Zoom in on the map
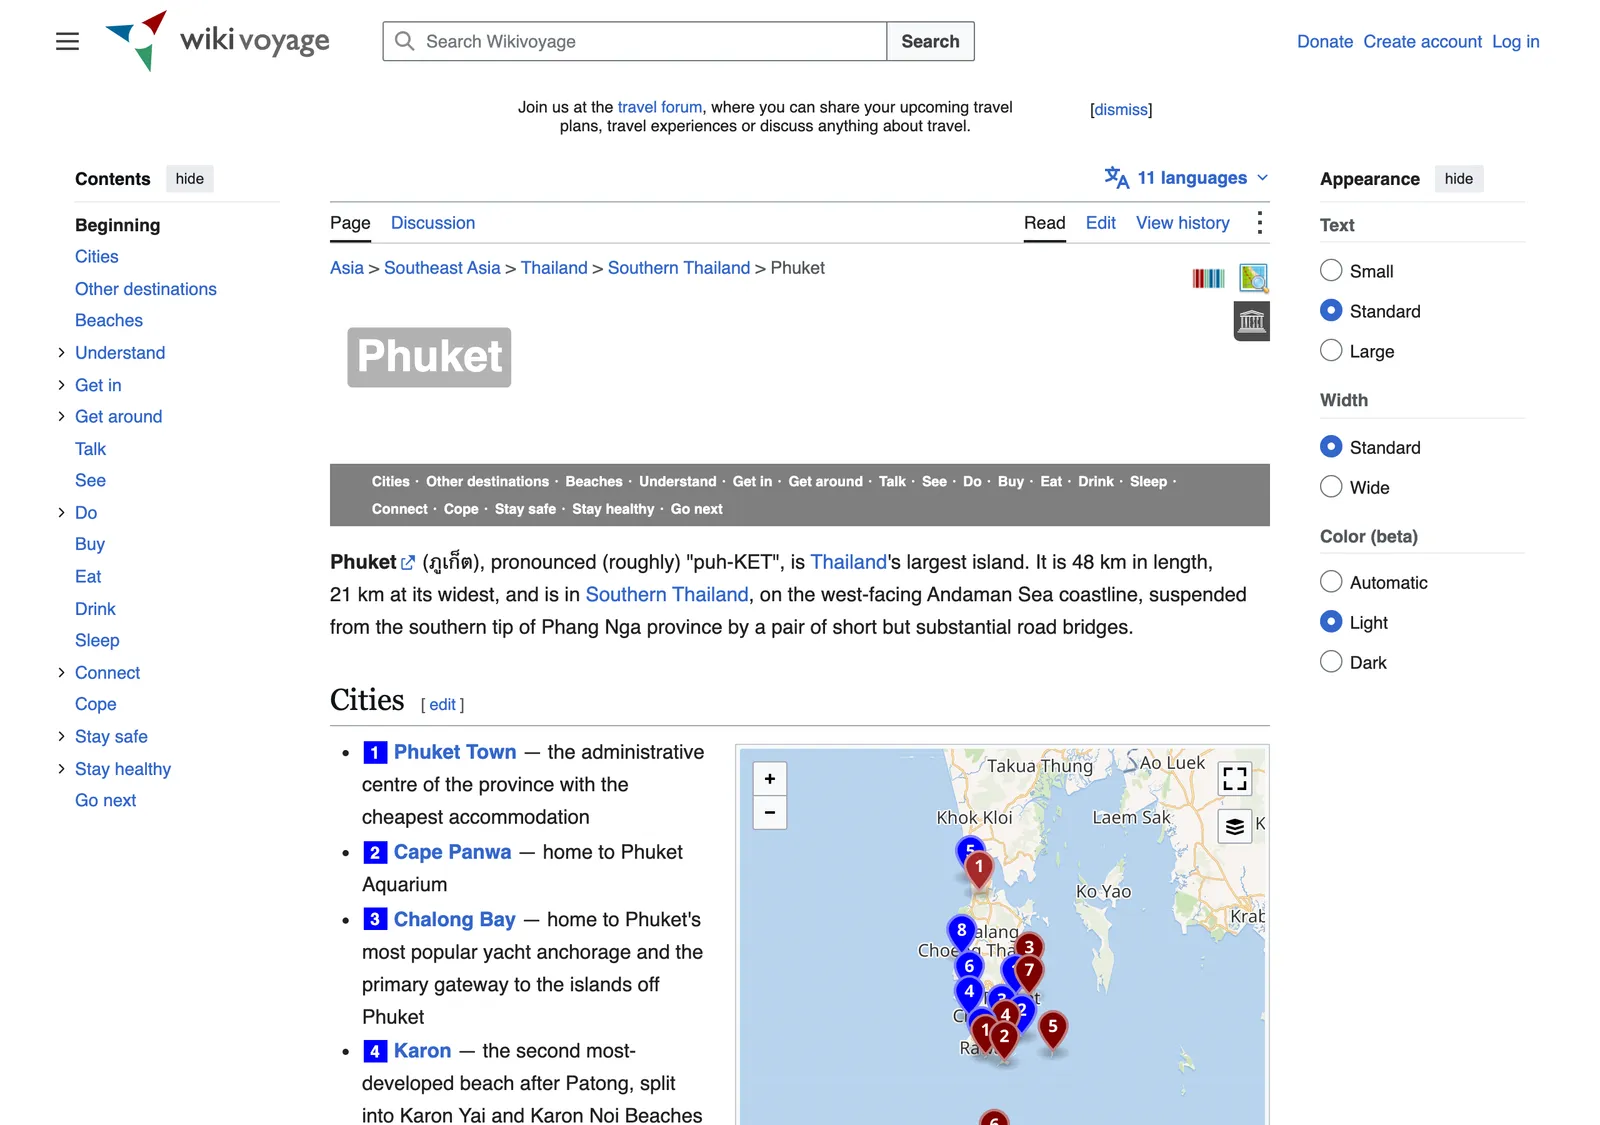 770,779
